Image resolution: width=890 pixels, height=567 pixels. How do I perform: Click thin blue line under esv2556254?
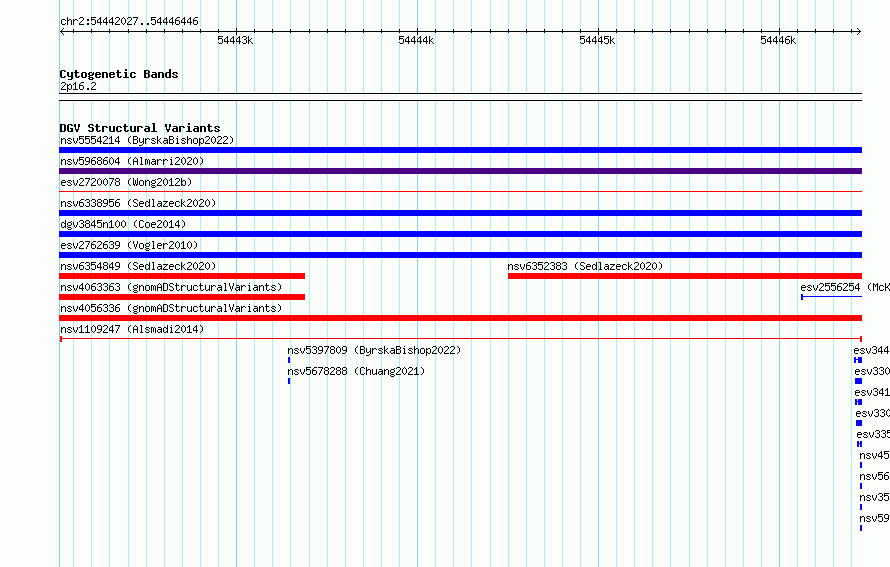(832, 297)
